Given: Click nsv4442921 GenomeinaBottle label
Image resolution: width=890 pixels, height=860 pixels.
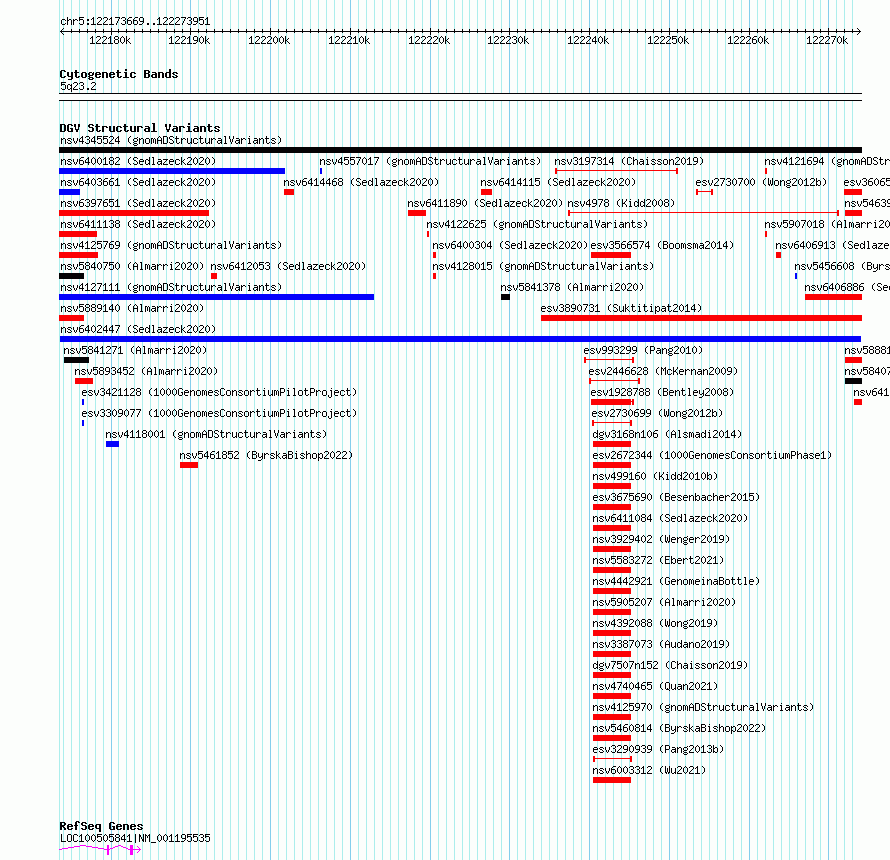Looking at the screenshot, I should 676,581.
